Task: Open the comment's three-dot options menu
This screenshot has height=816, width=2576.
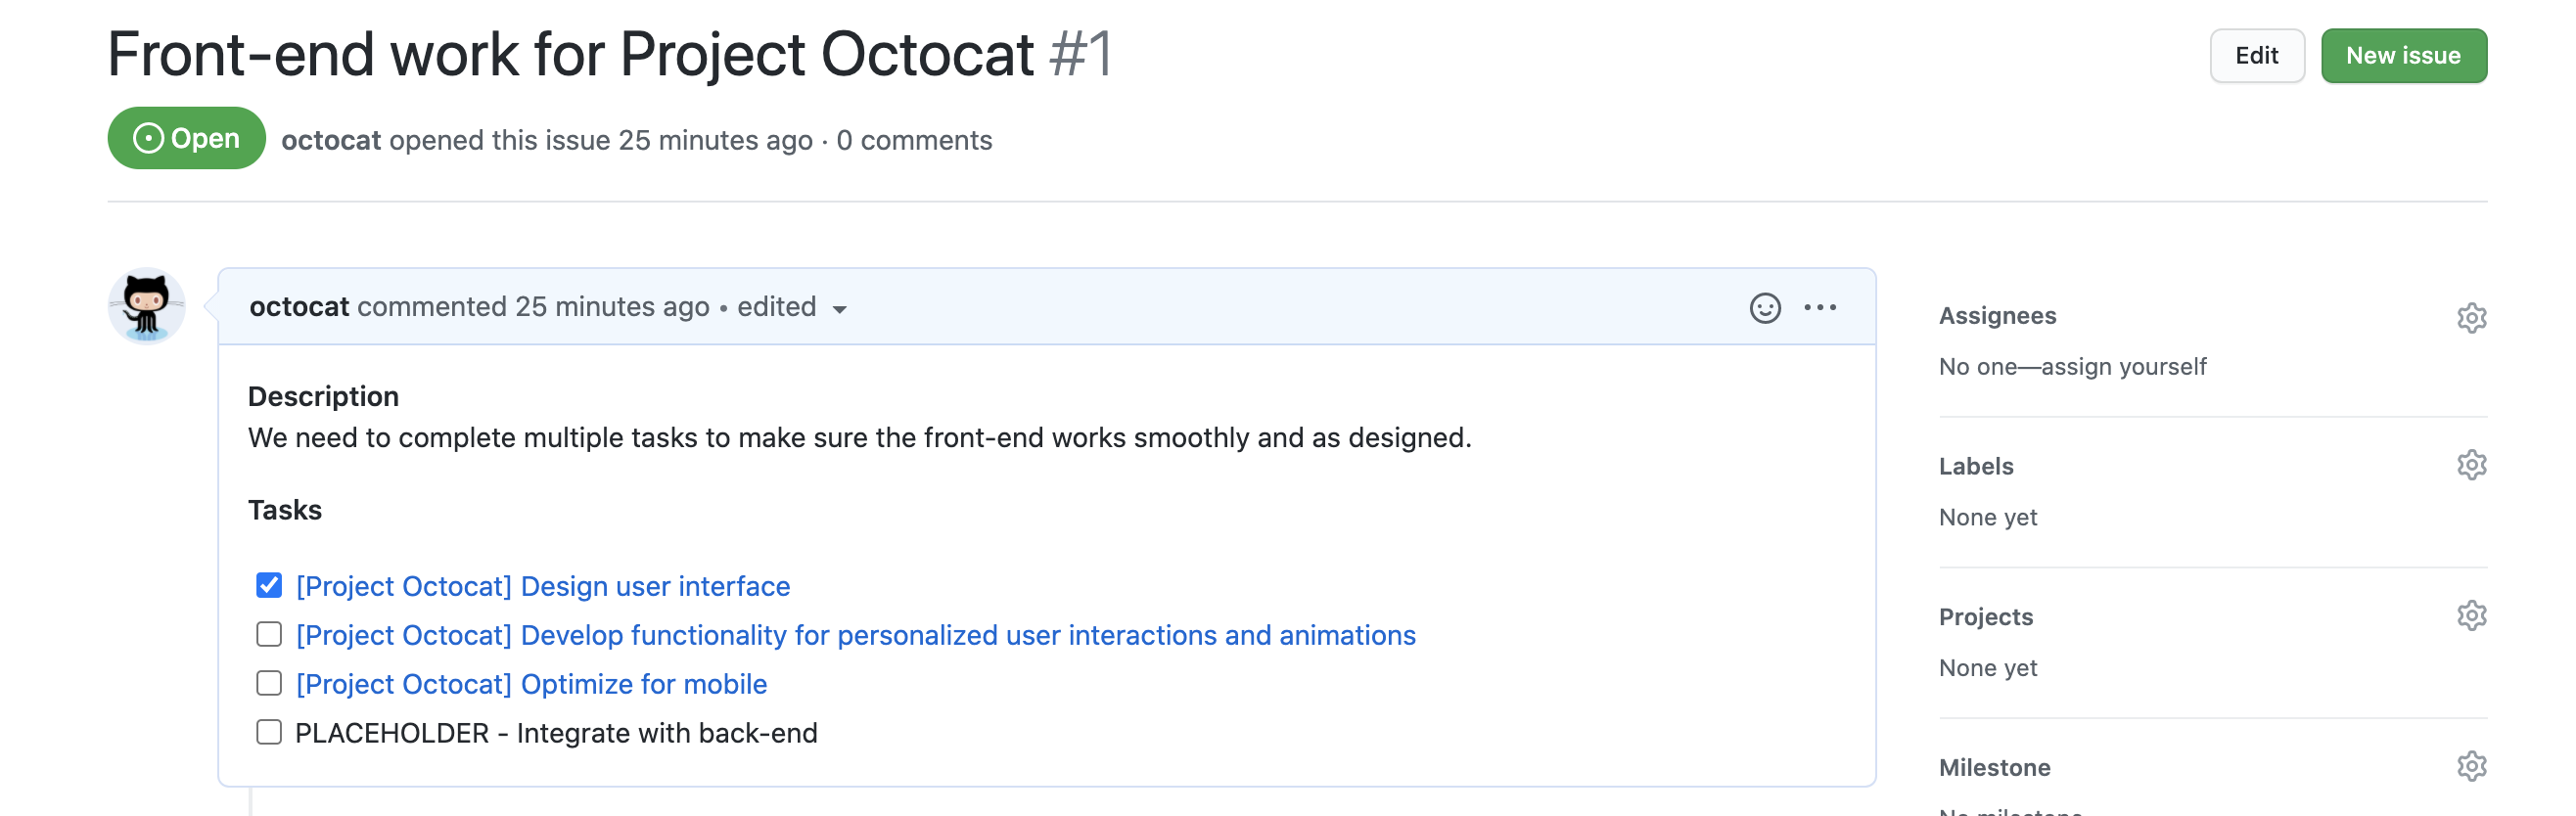Action: 1819,308
